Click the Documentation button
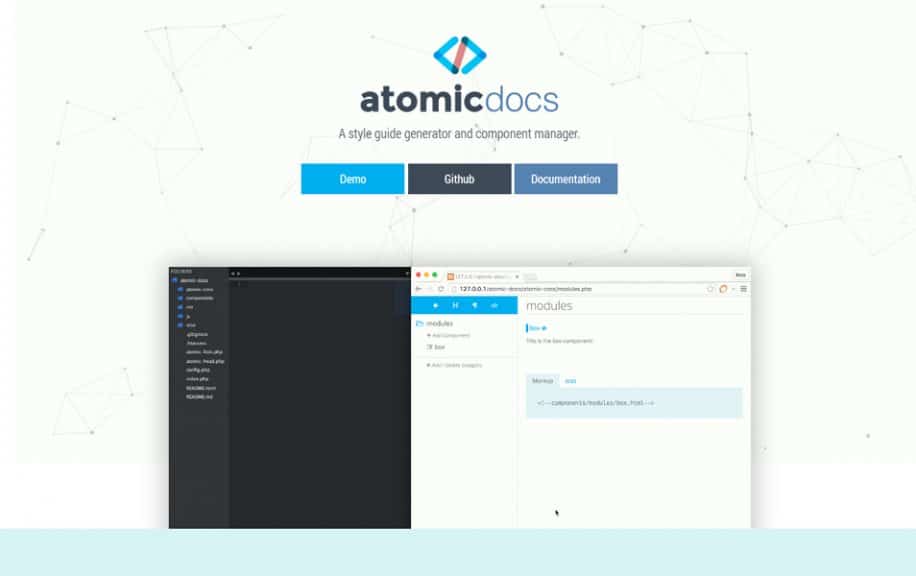Screen dimensions: 916x576 click(x=566, y=178)
